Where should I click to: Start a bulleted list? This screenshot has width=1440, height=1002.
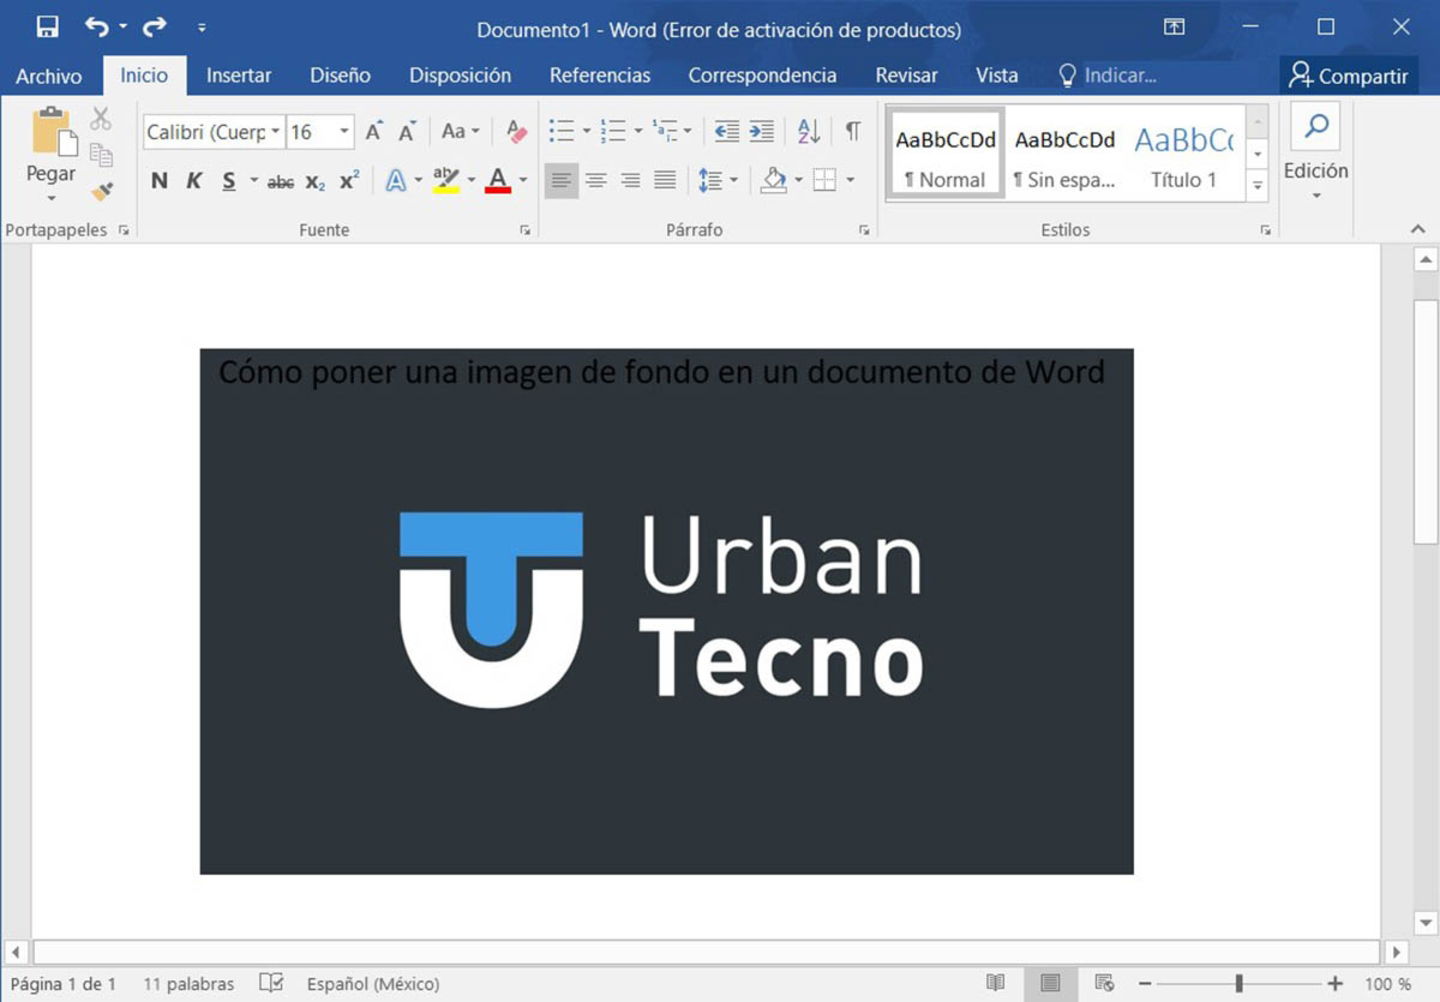tap(562, 131)
